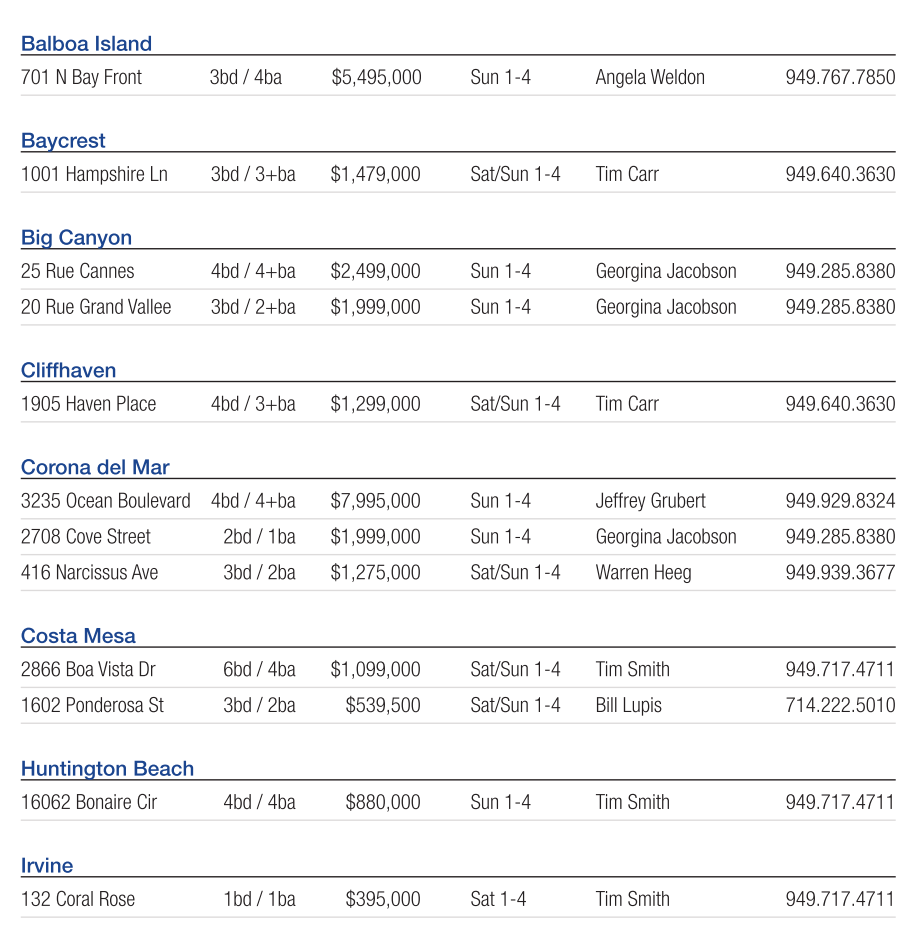920x929 pixels.
Task: Select the Costa Mesa heading
Action: point(78,636)
